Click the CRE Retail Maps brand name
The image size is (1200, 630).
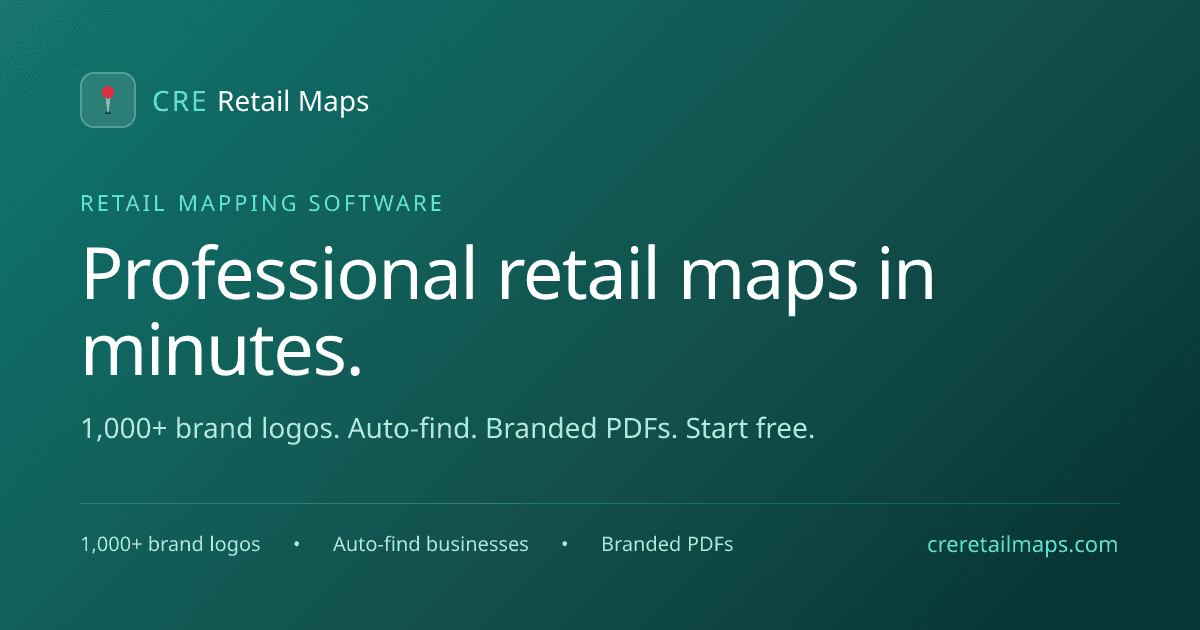tap(260, 101)
